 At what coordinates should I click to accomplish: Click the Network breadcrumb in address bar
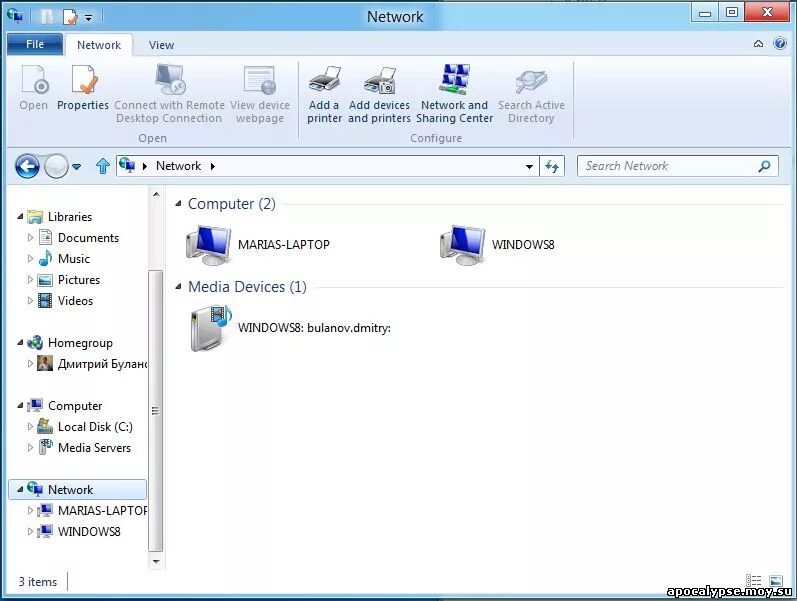pos(178,166)
